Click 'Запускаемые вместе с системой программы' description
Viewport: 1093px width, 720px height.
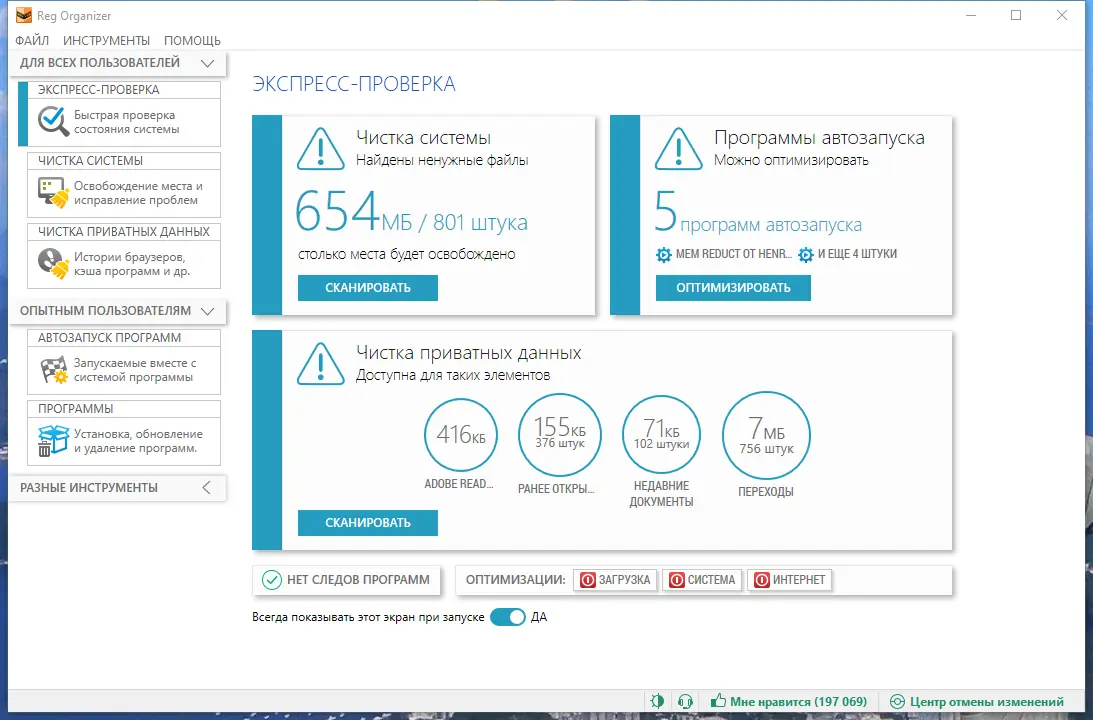(135, 370)
